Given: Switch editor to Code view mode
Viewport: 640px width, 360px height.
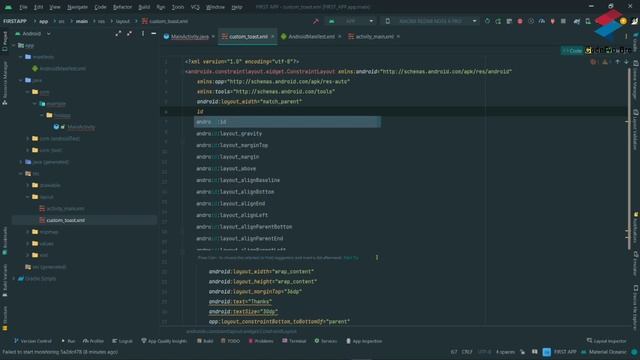Looking at the screenshot, I should pos(572,51).
